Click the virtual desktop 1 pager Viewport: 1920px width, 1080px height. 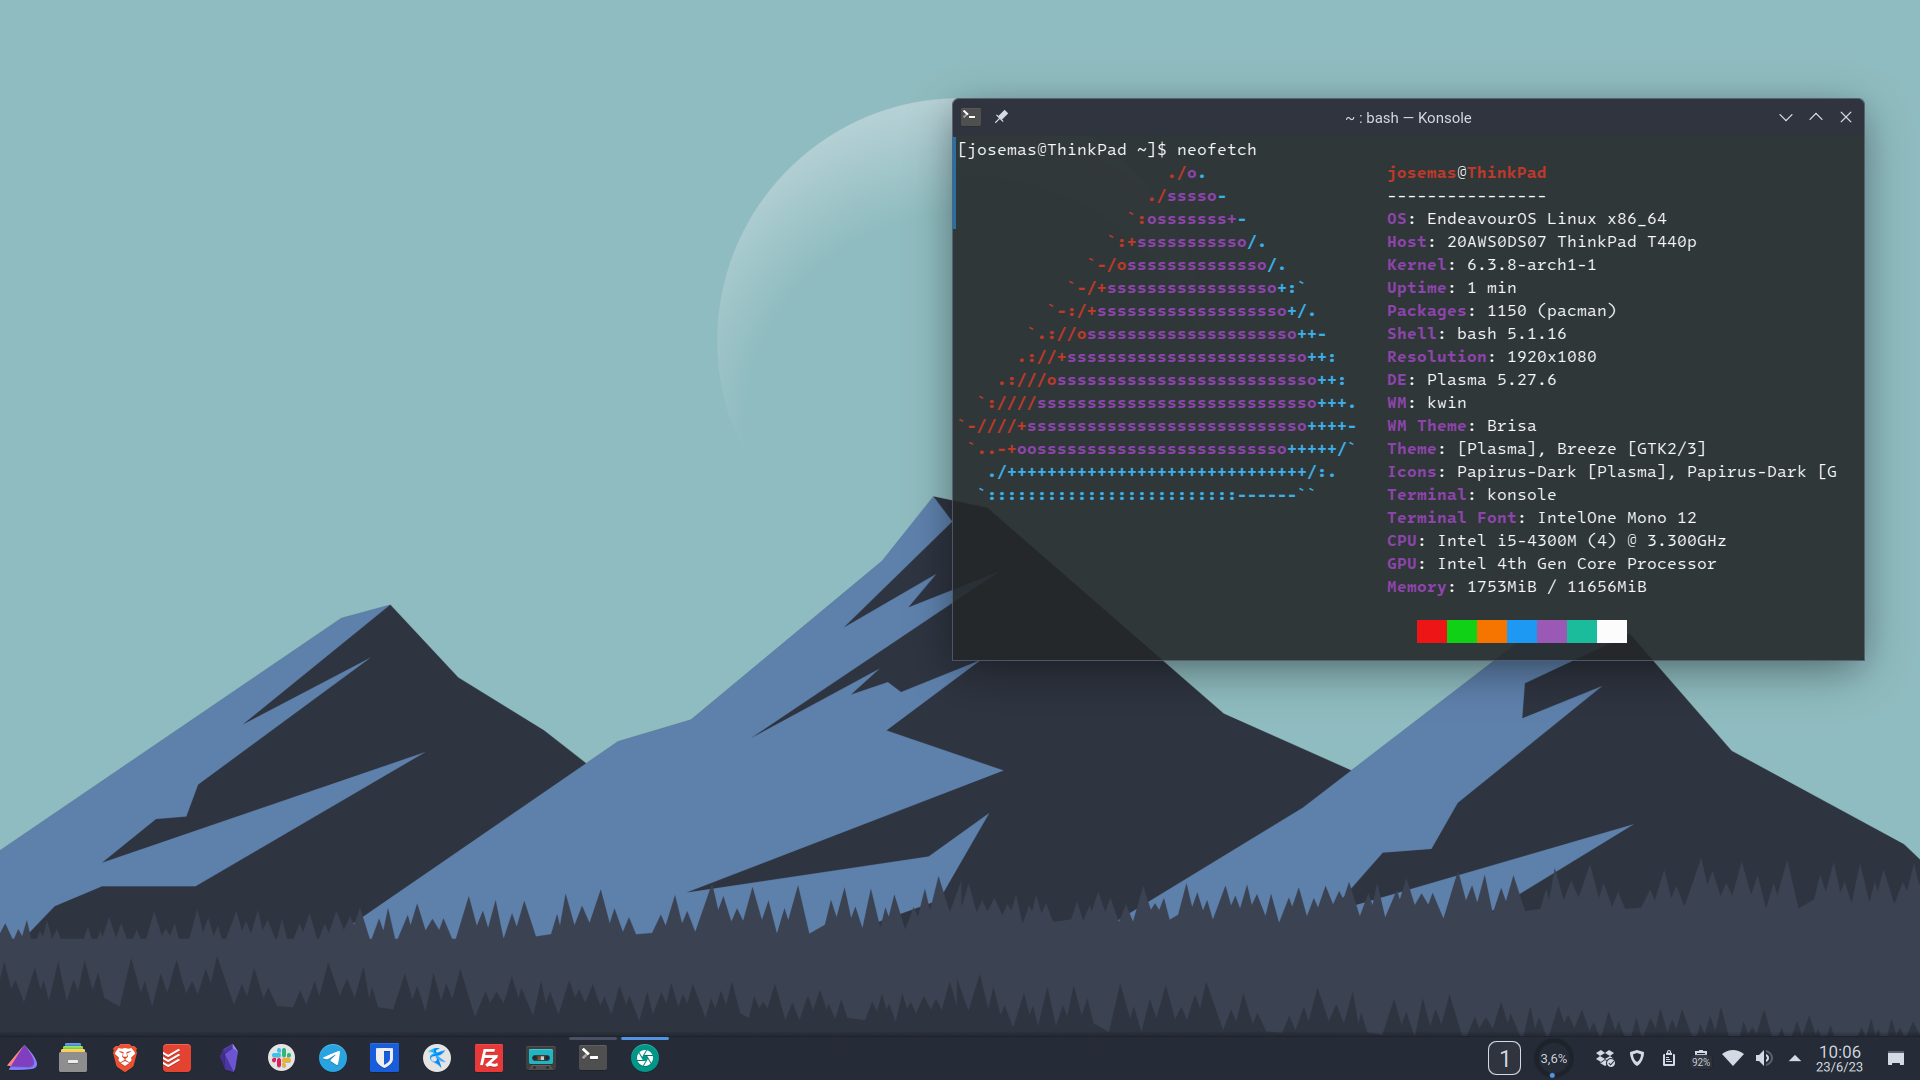tap(1504, 1058)
